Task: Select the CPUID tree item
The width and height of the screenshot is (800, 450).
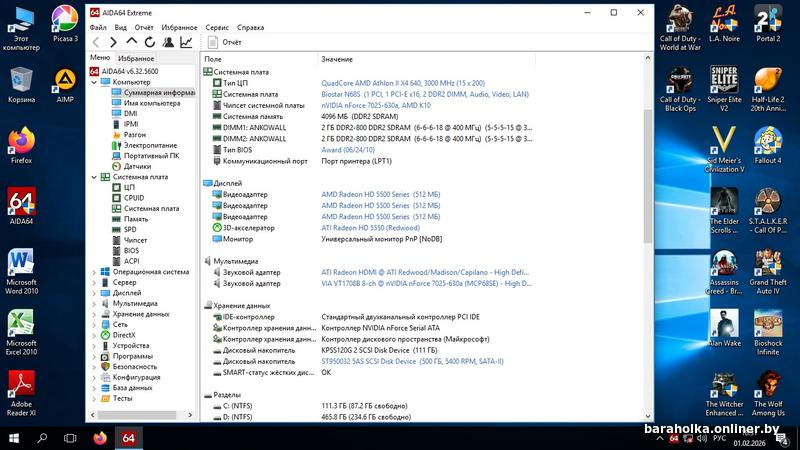Action: tap(134, 198)
